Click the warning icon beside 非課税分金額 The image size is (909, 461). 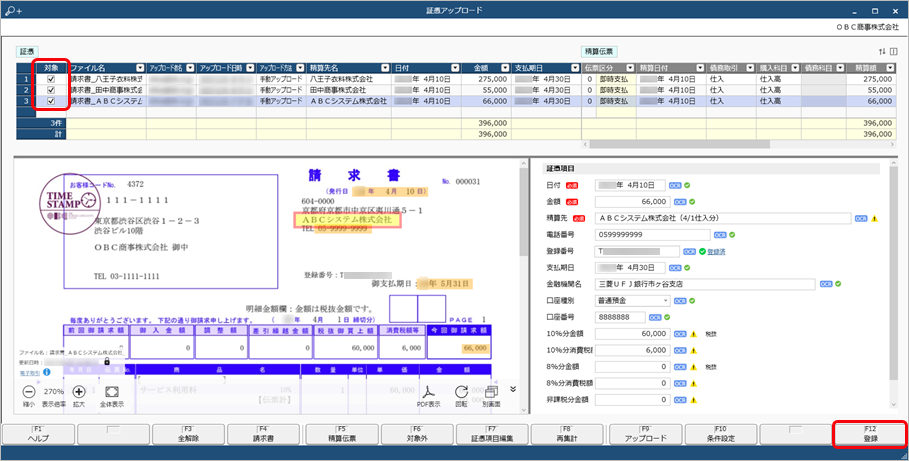pos(693,400)
